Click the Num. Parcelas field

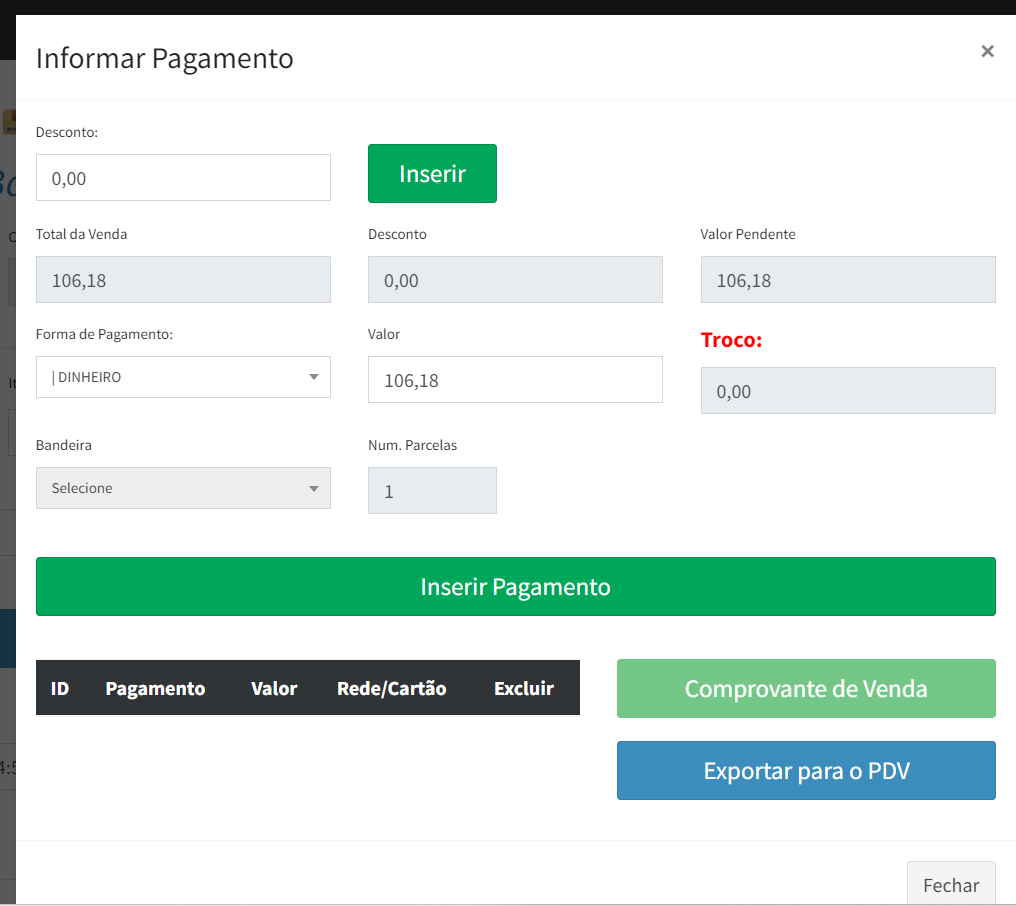click(x=432, y=492)
